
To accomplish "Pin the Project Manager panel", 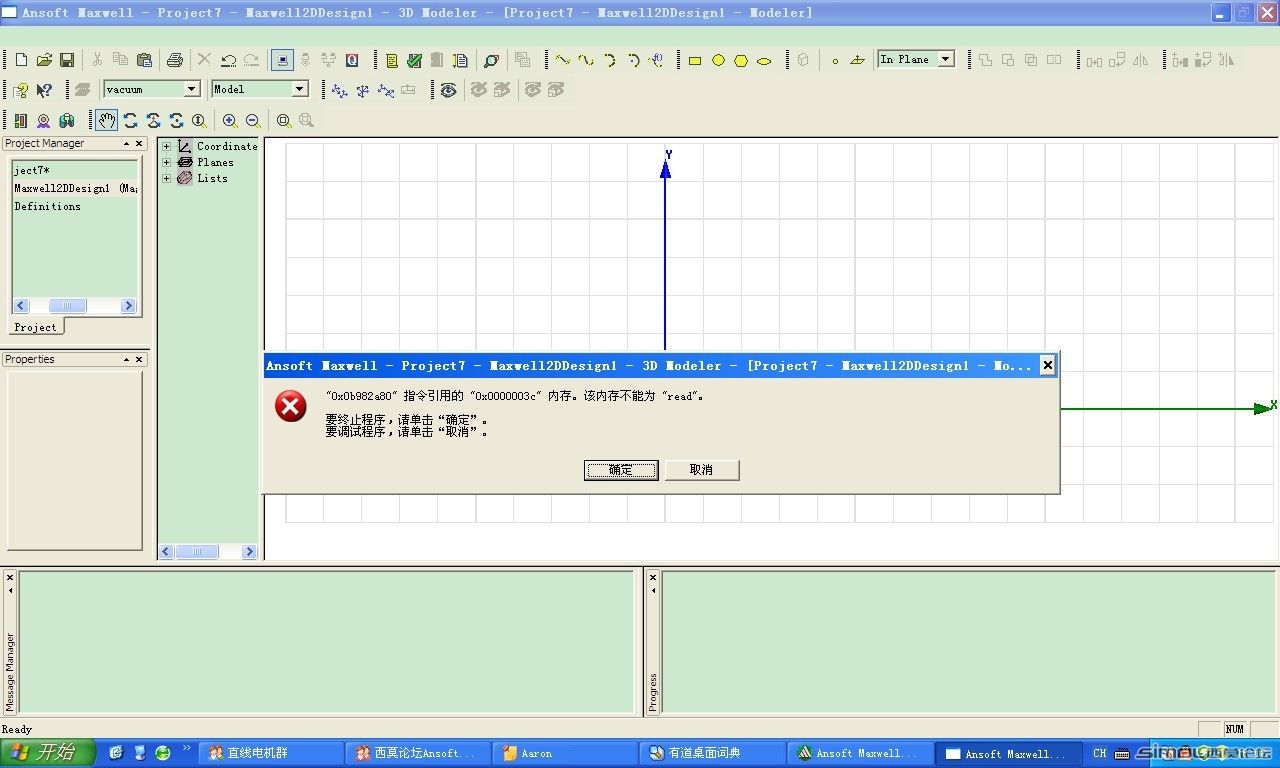I will click(x=126, y=143).
